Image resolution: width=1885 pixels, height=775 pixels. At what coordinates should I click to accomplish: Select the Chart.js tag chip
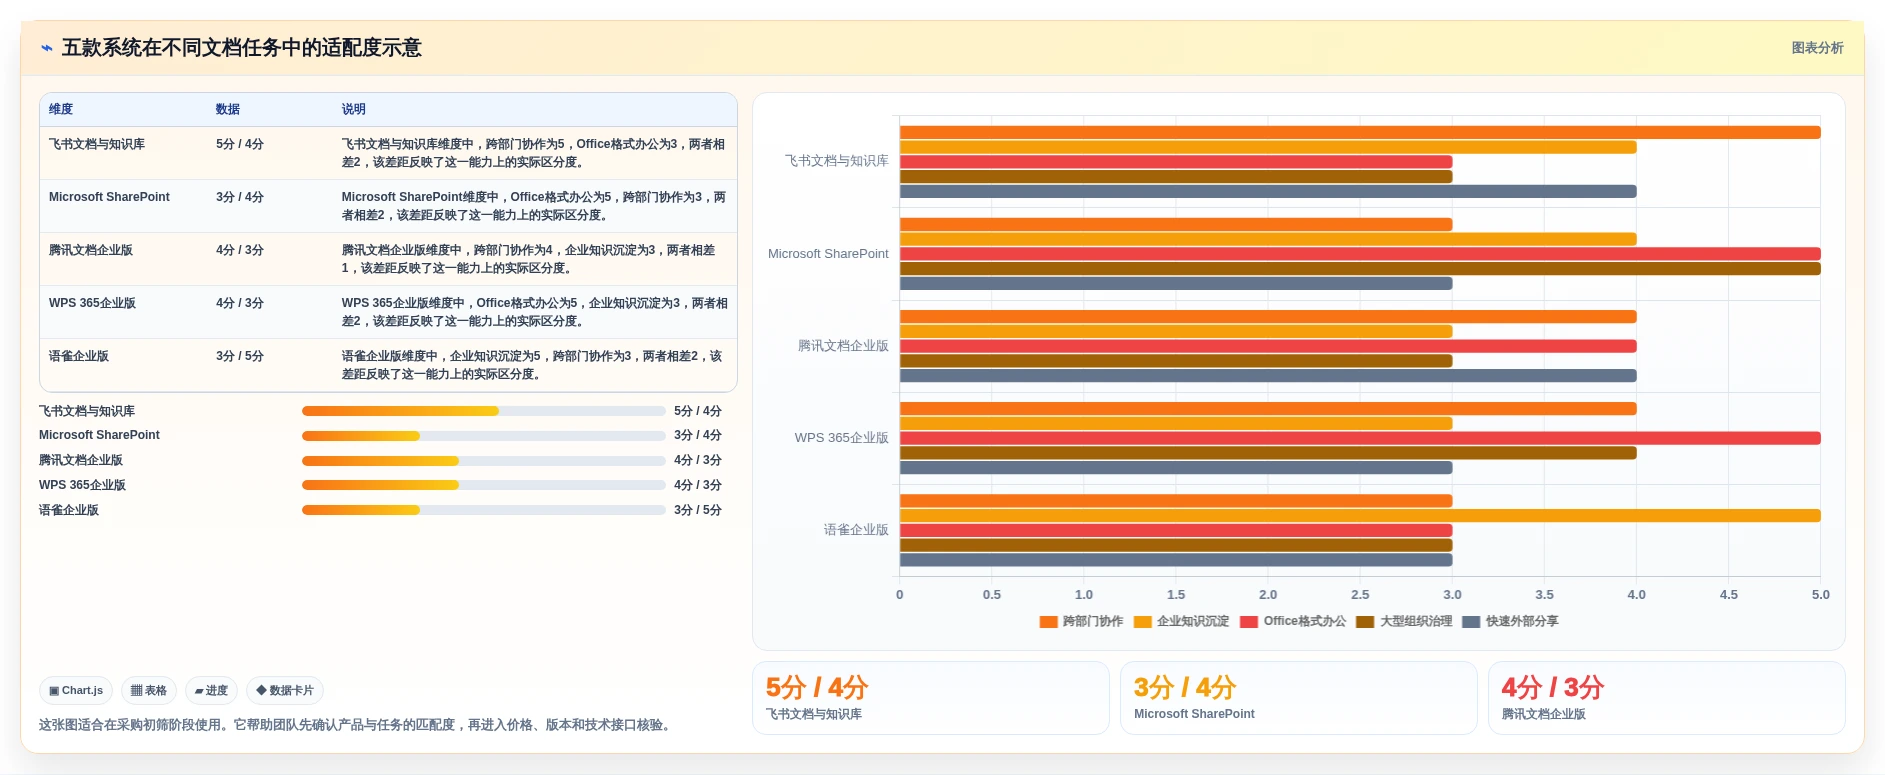click(76, 690)
